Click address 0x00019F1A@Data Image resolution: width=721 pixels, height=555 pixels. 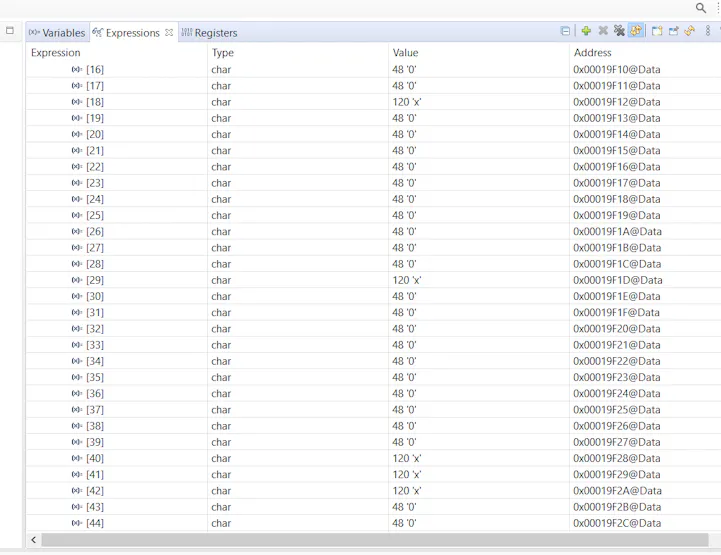pyautogui.click(x=617, y=231)
